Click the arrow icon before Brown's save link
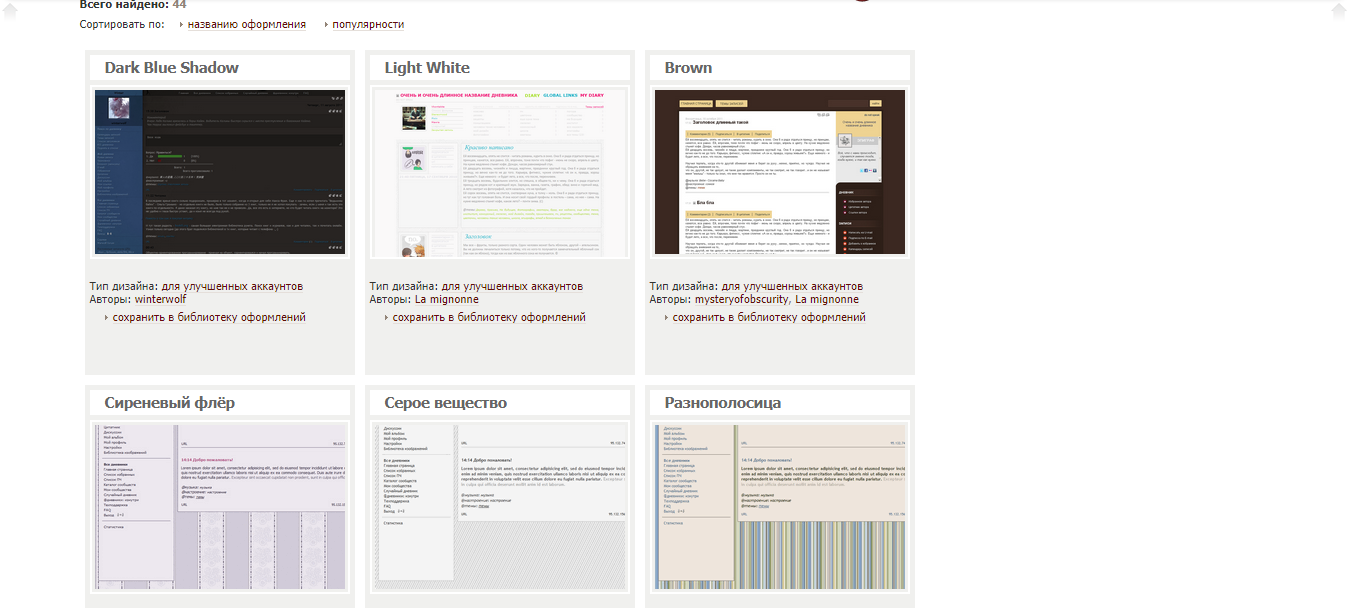The image size is (1349, 612). pos(665,316)
